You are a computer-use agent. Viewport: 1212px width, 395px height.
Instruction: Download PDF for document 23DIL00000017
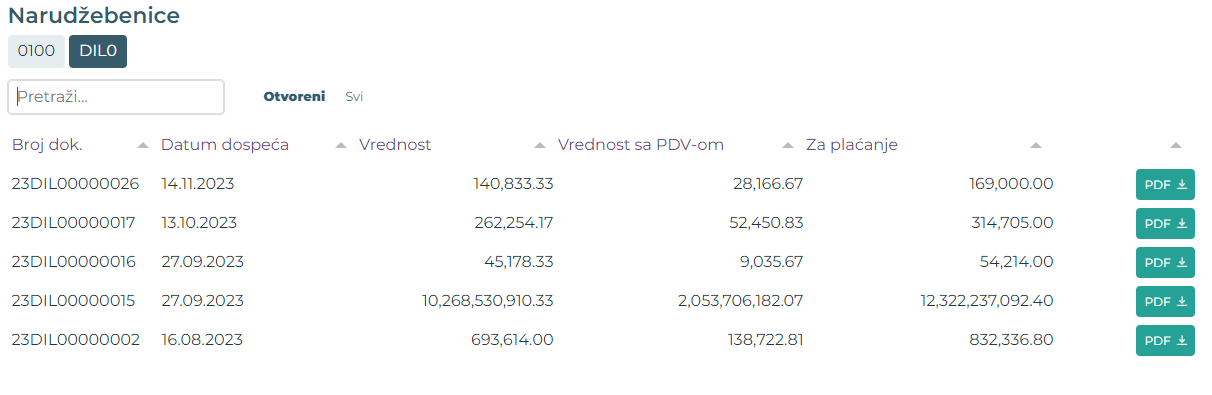[1165, 223]
